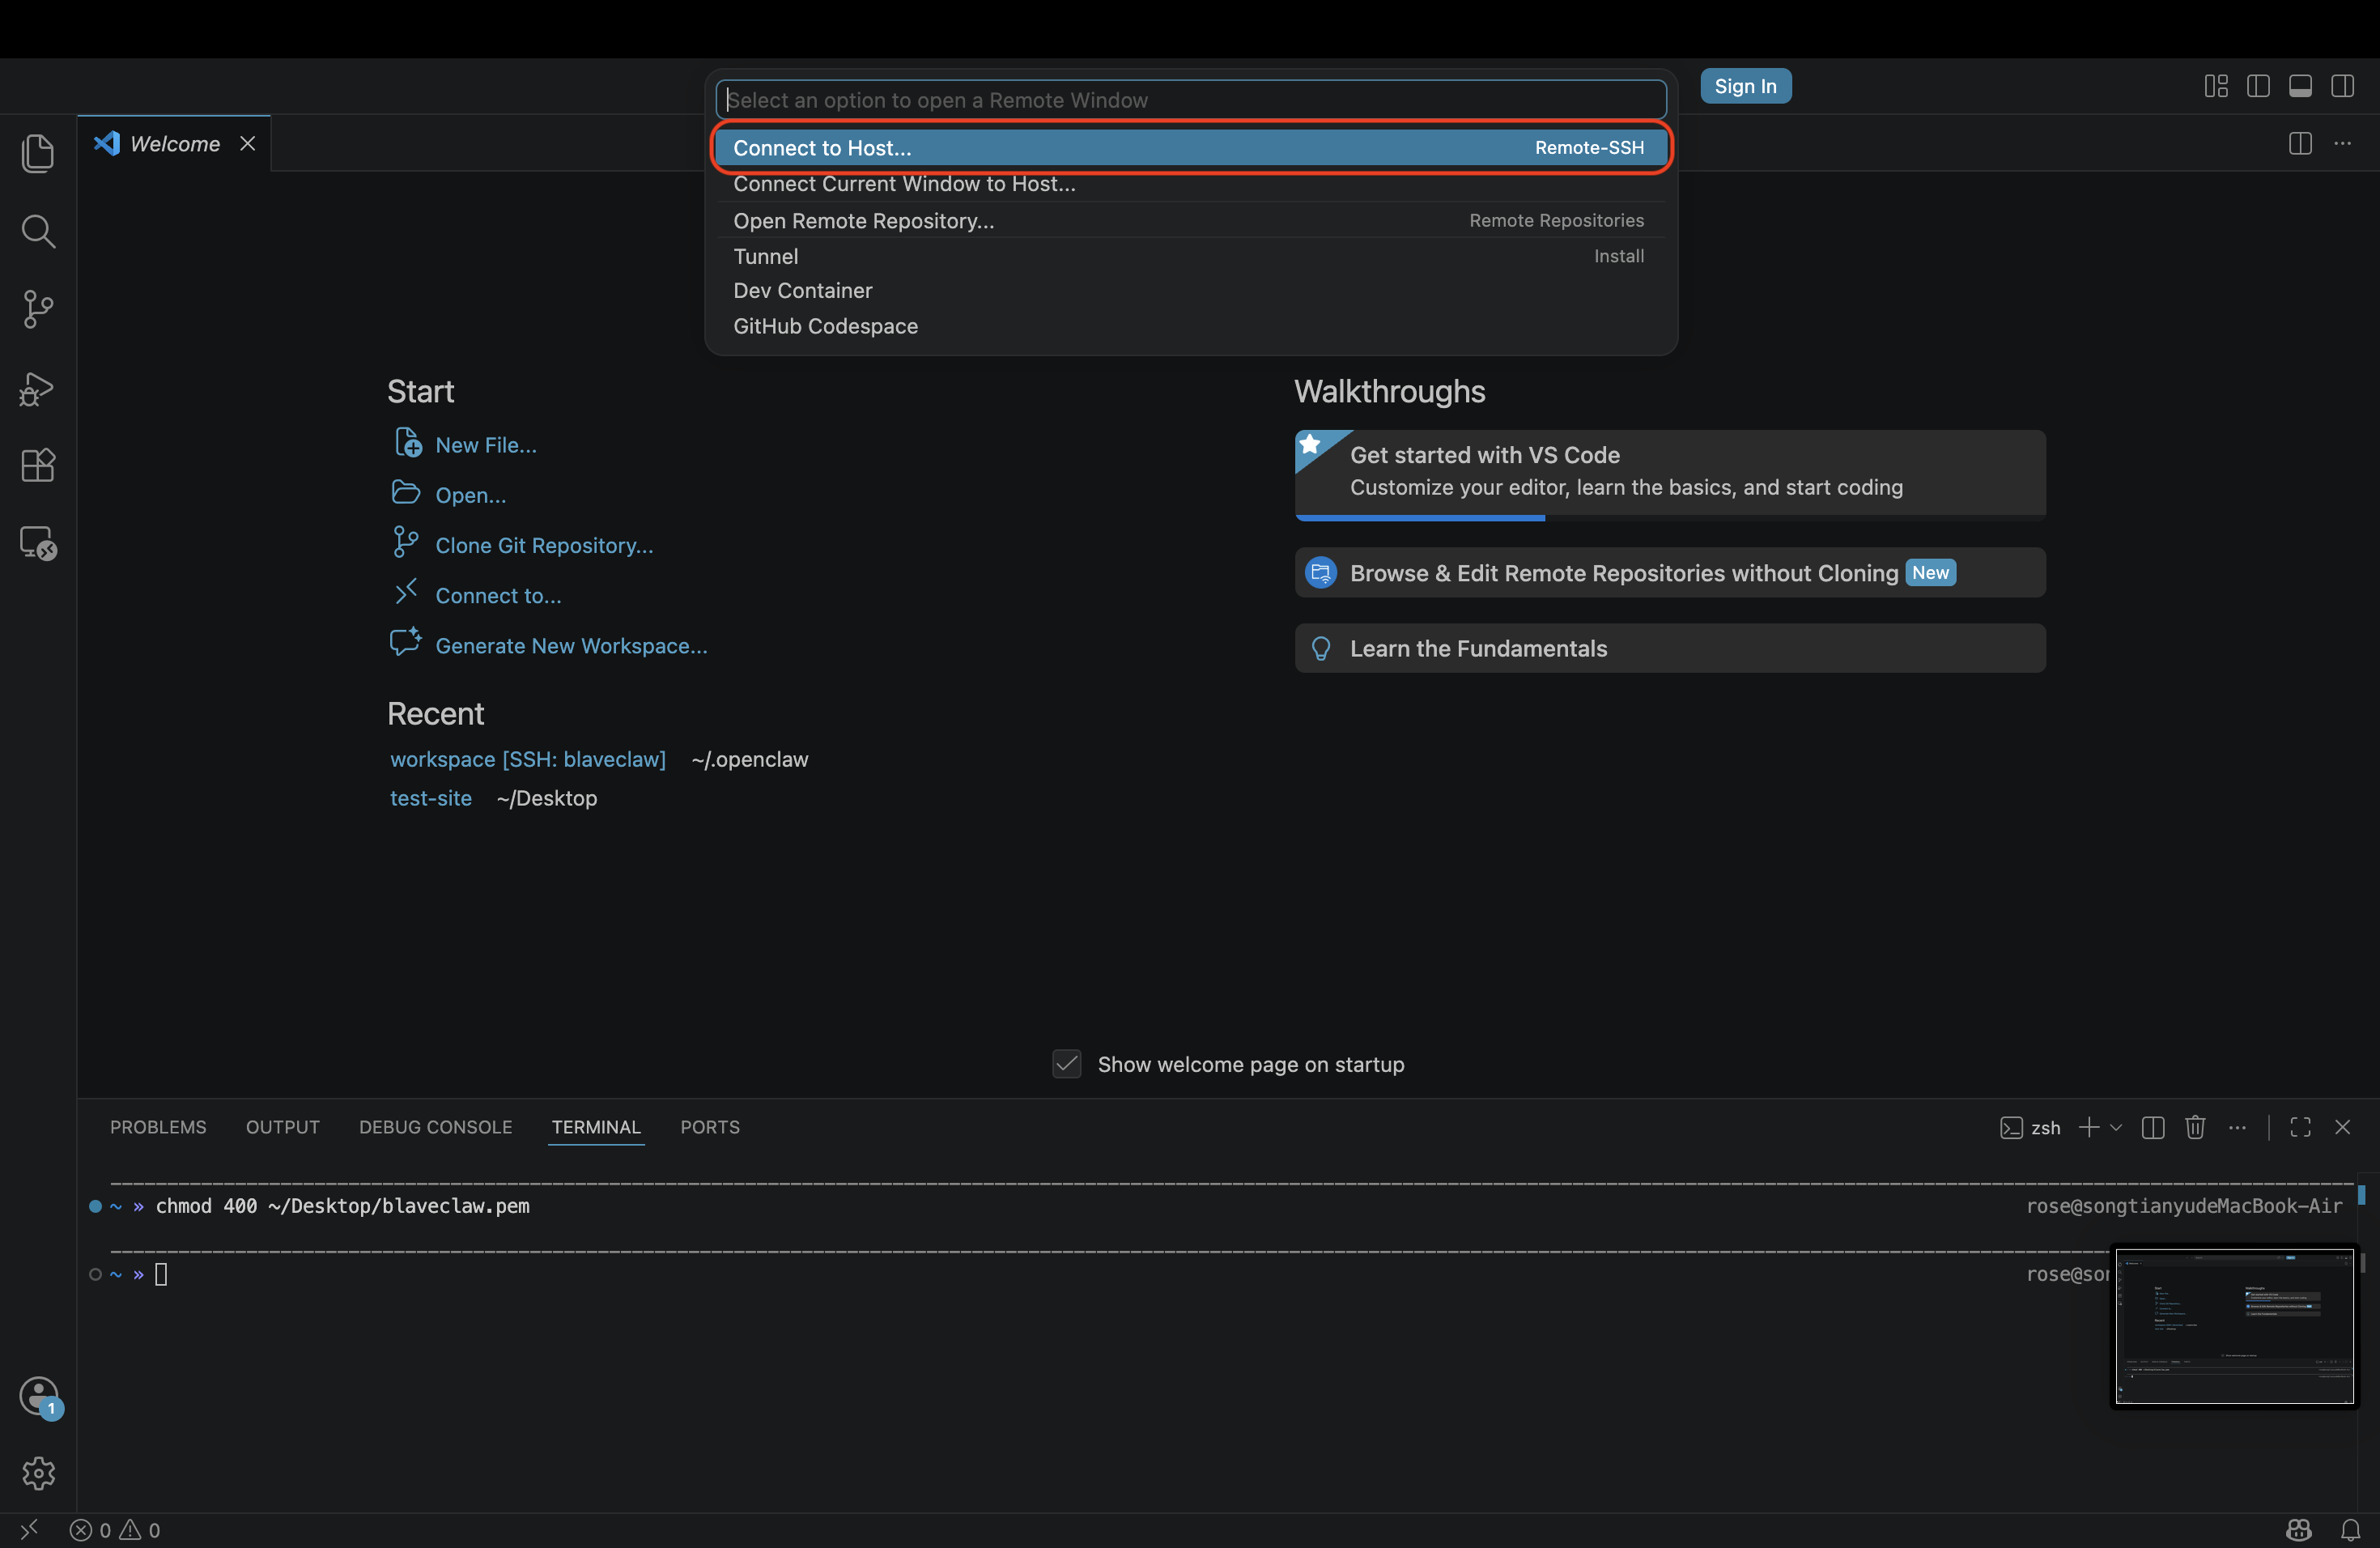The image size is (2380, 1548).
Task: Uncheck Show welcome page on startup
Action: tap(1067, 1063)
